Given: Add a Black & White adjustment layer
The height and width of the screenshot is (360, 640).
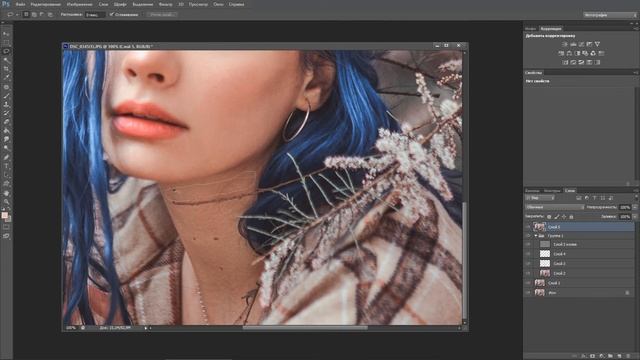Looking at the screenshot, I should point(577,53).
